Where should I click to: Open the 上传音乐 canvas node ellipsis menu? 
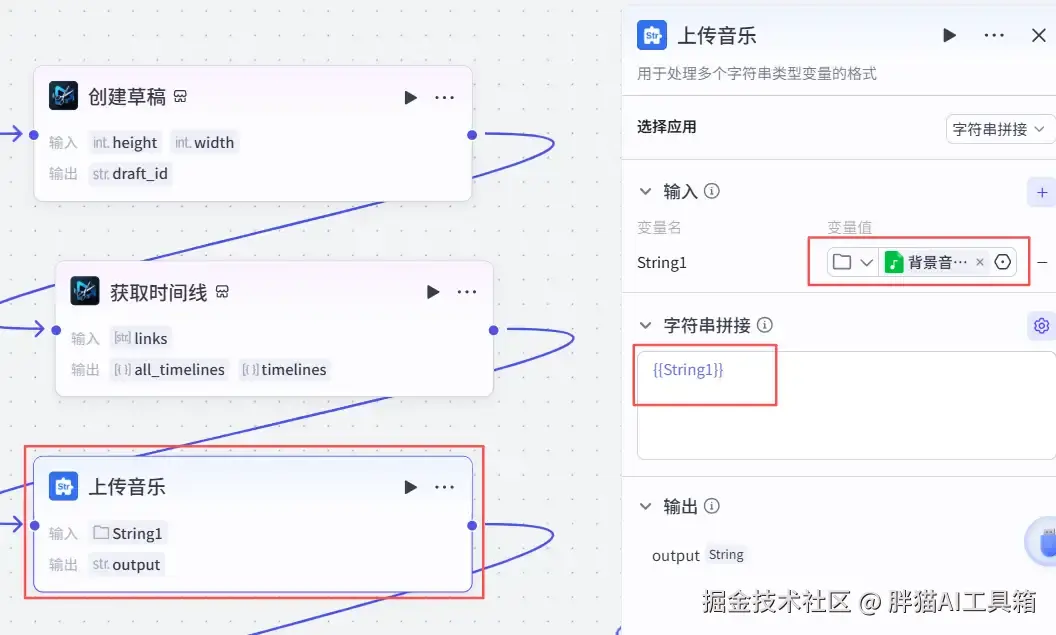tap(444, 487)
